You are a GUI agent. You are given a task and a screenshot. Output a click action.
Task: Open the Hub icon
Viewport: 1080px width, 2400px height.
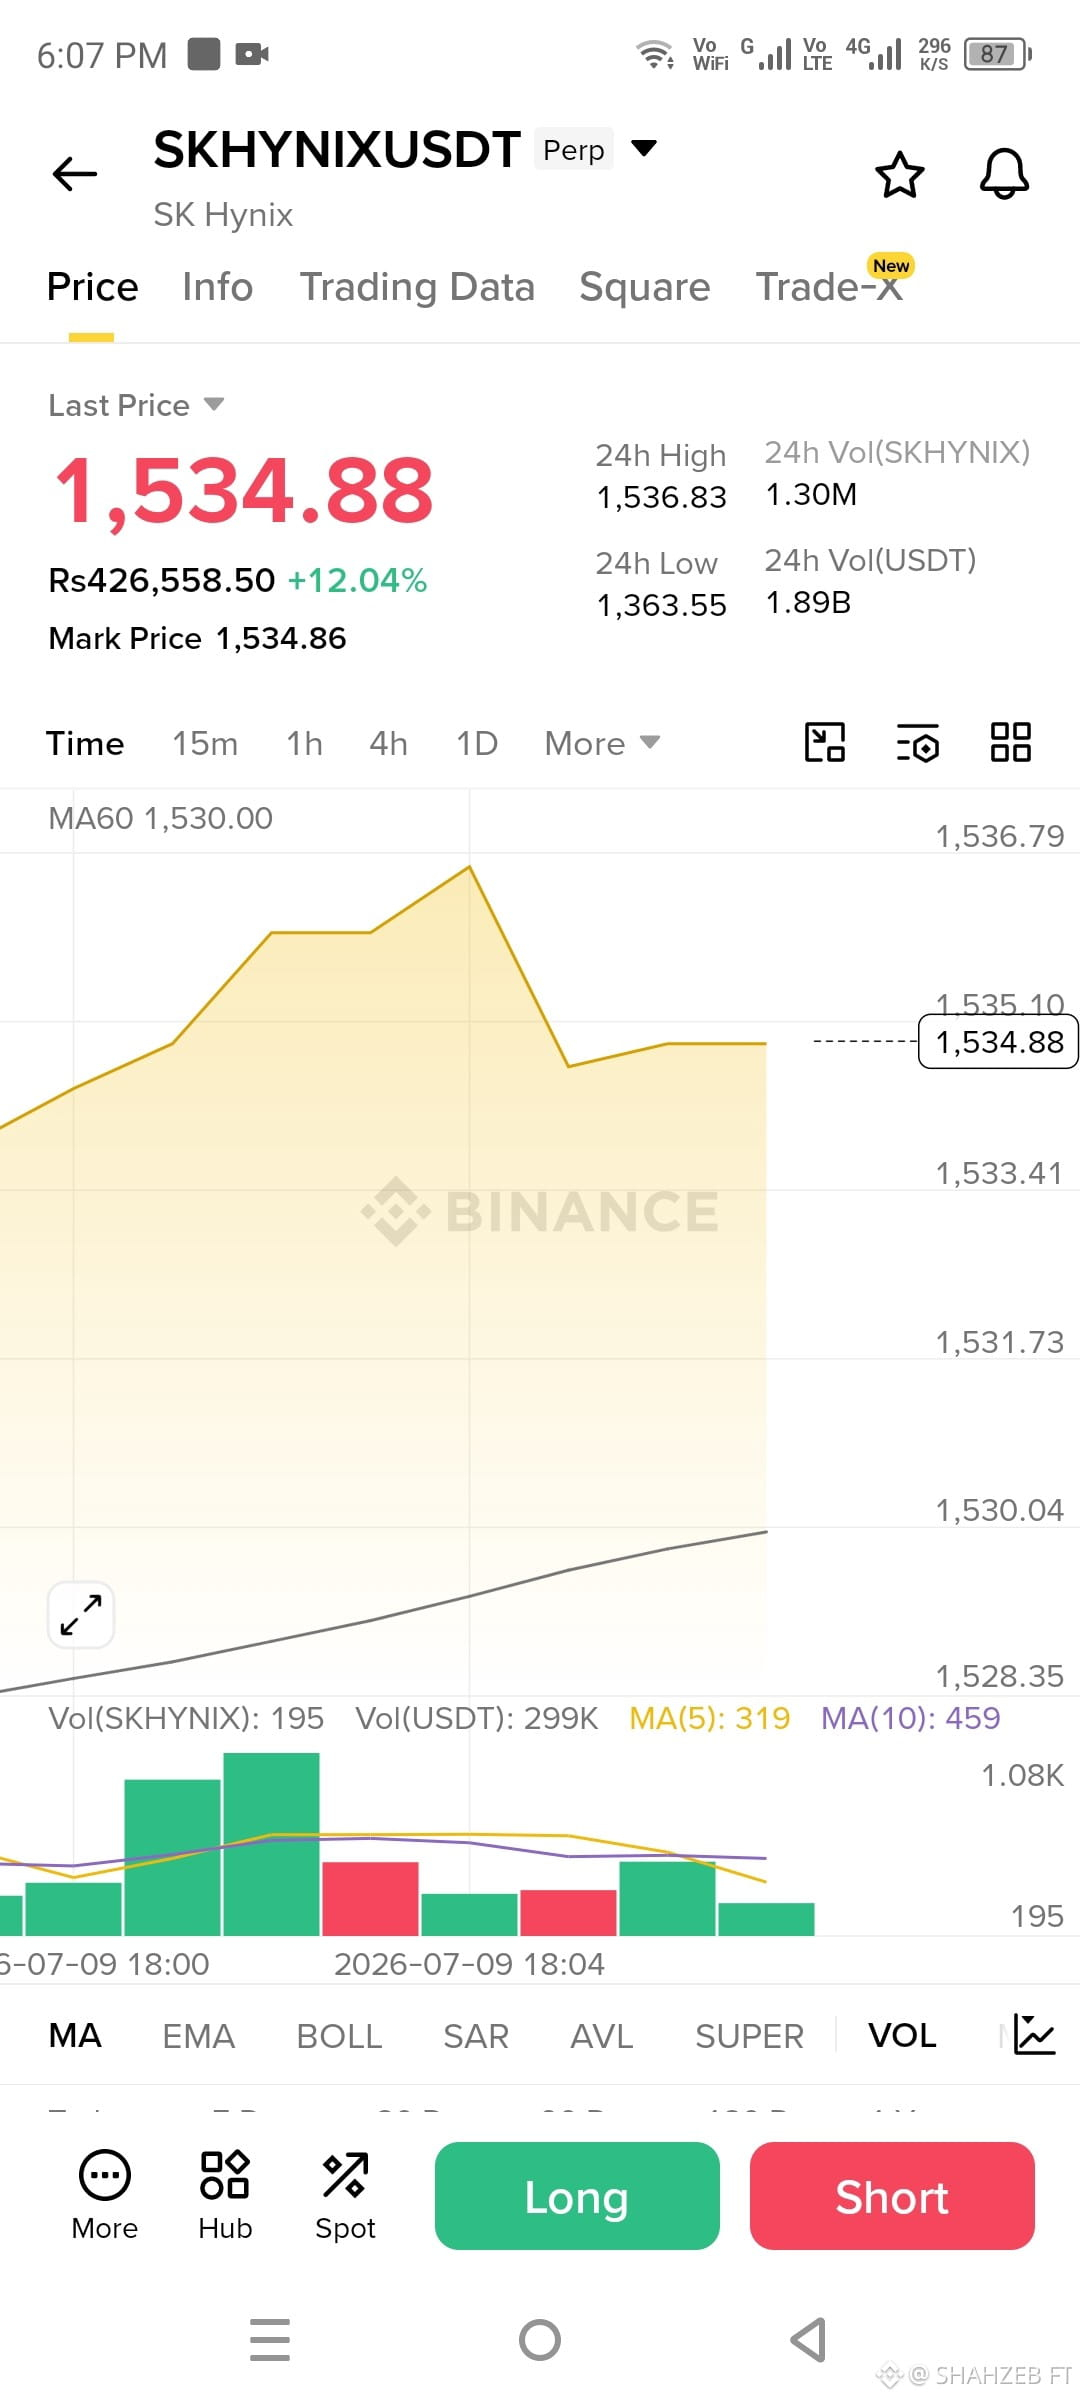pyautogui.click(x=225, y=2195)
